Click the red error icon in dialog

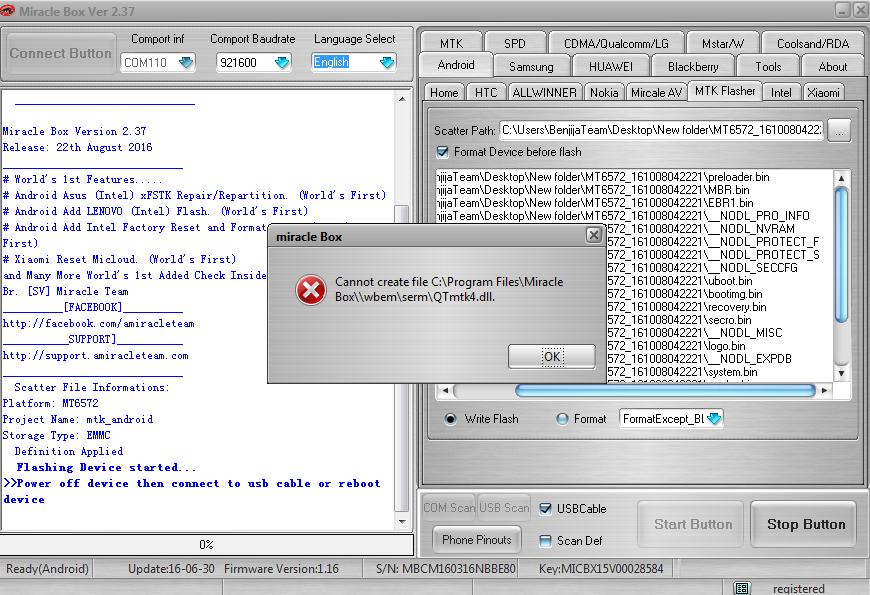coord(311,290)
